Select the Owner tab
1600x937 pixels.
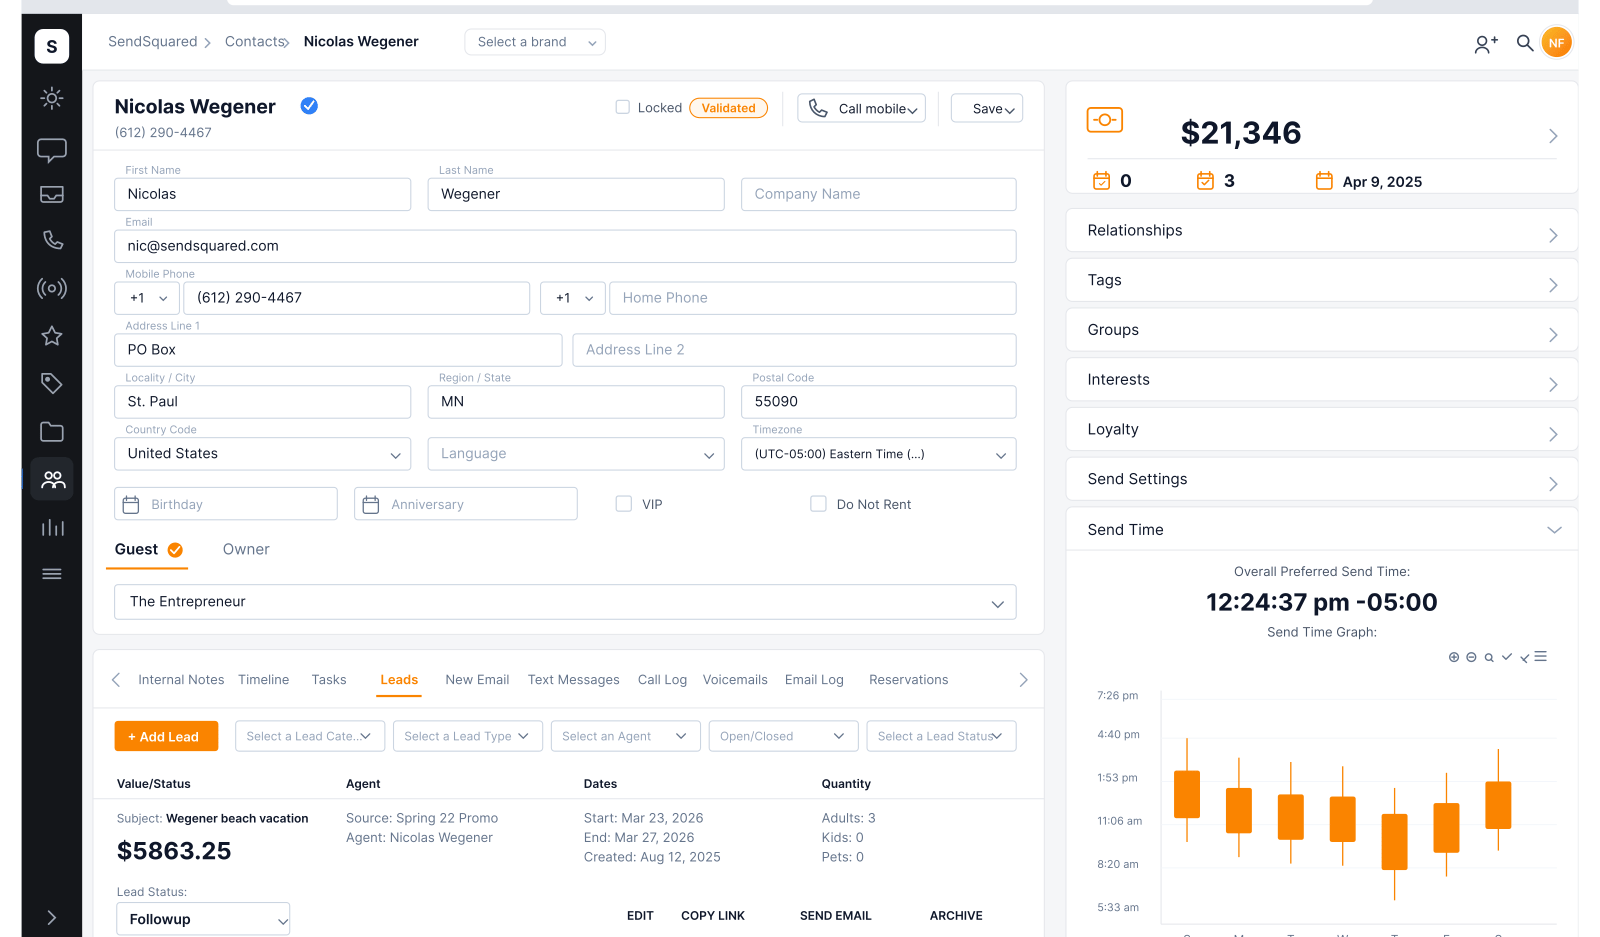[x=246, y=550]
